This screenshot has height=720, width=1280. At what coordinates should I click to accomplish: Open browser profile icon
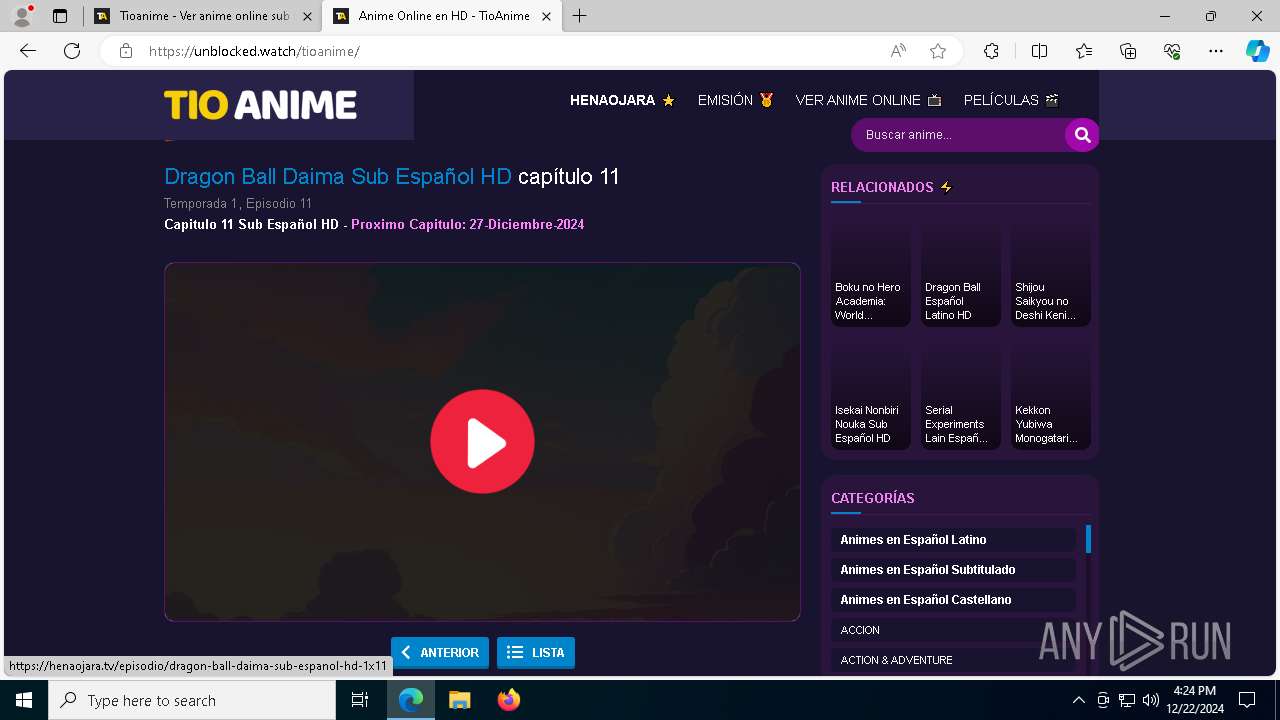tap(22, 16)
